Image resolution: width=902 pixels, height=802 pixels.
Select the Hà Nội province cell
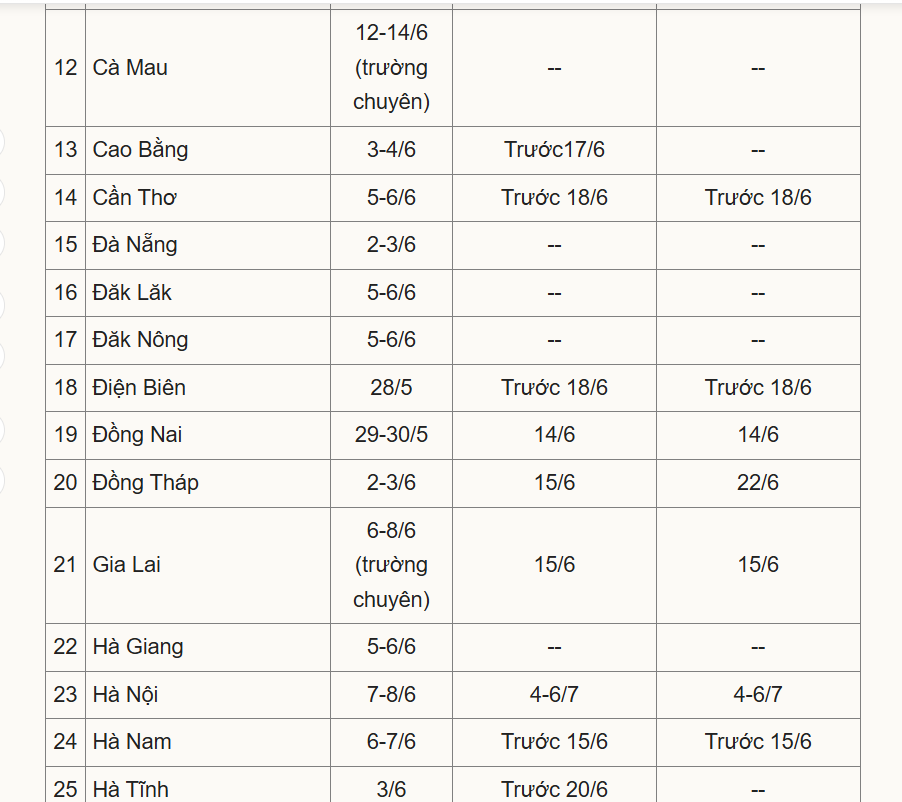[125, 695]
